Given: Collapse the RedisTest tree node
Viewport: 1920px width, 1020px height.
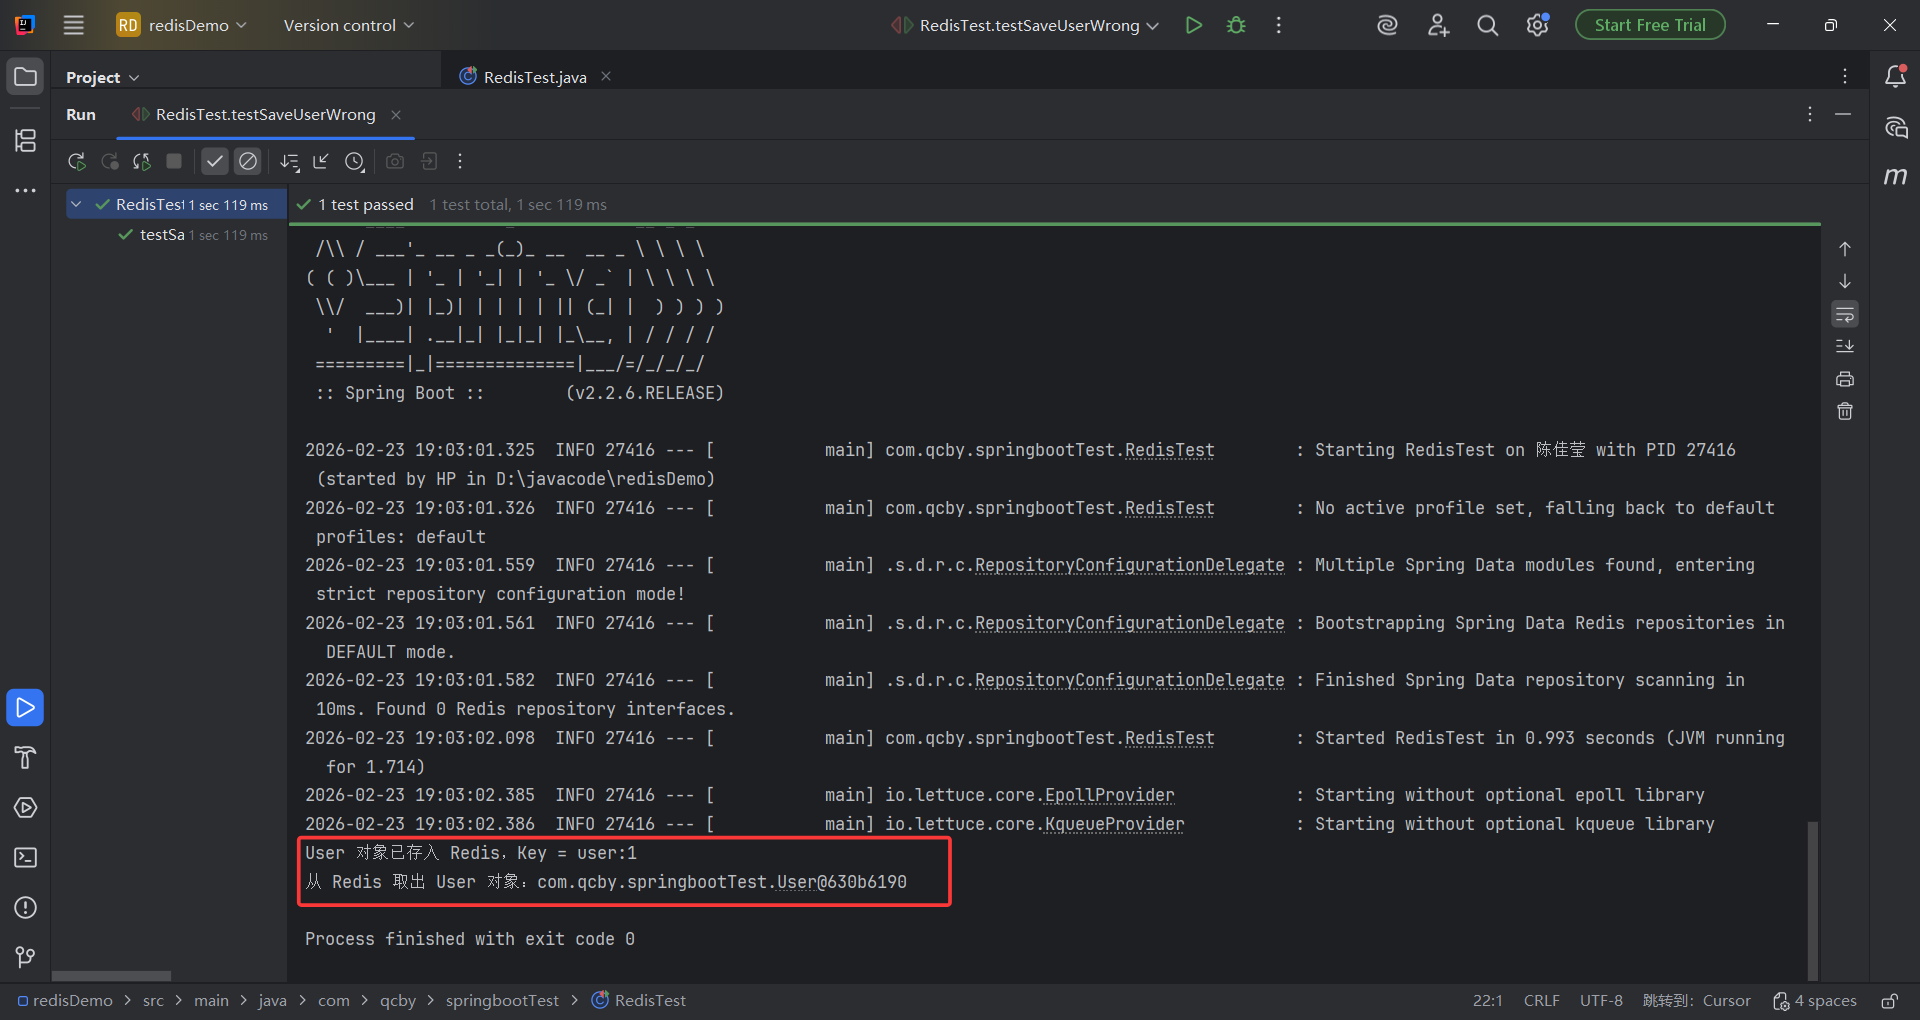Looking at the screenshot, I should pyautogui.click(x=76, y=204).
